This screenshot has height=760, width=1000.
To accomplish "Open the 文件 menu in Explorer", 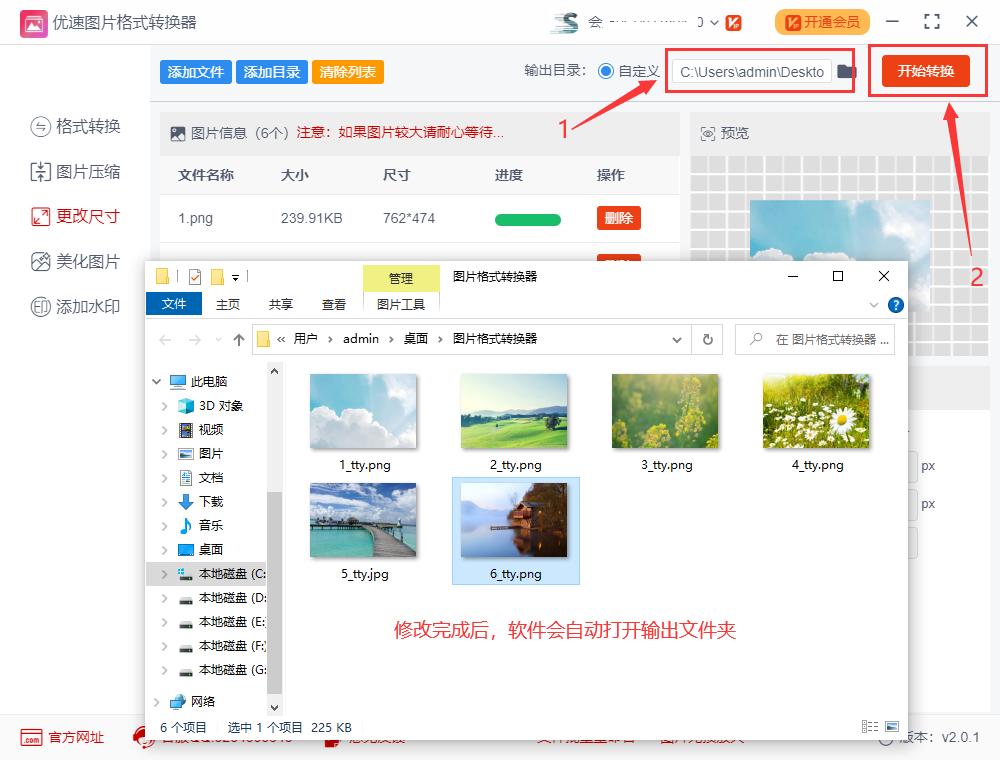I will pos(174,304).
